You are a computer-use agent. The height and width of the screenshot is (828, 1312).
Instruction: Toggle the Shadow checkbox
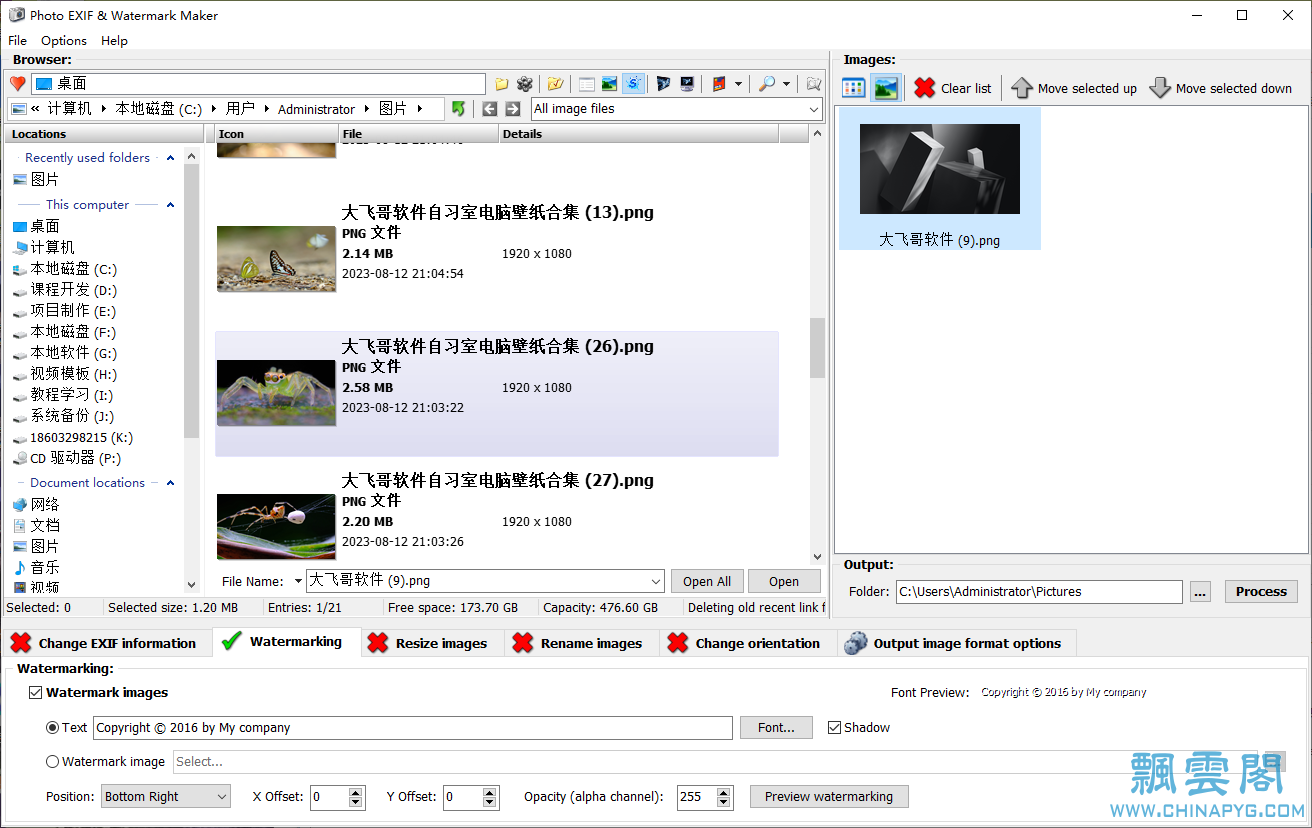[x=834, y=727]
